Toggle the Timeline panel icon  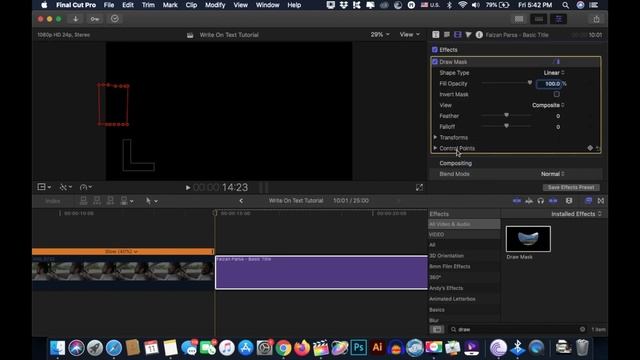point(539,19)
